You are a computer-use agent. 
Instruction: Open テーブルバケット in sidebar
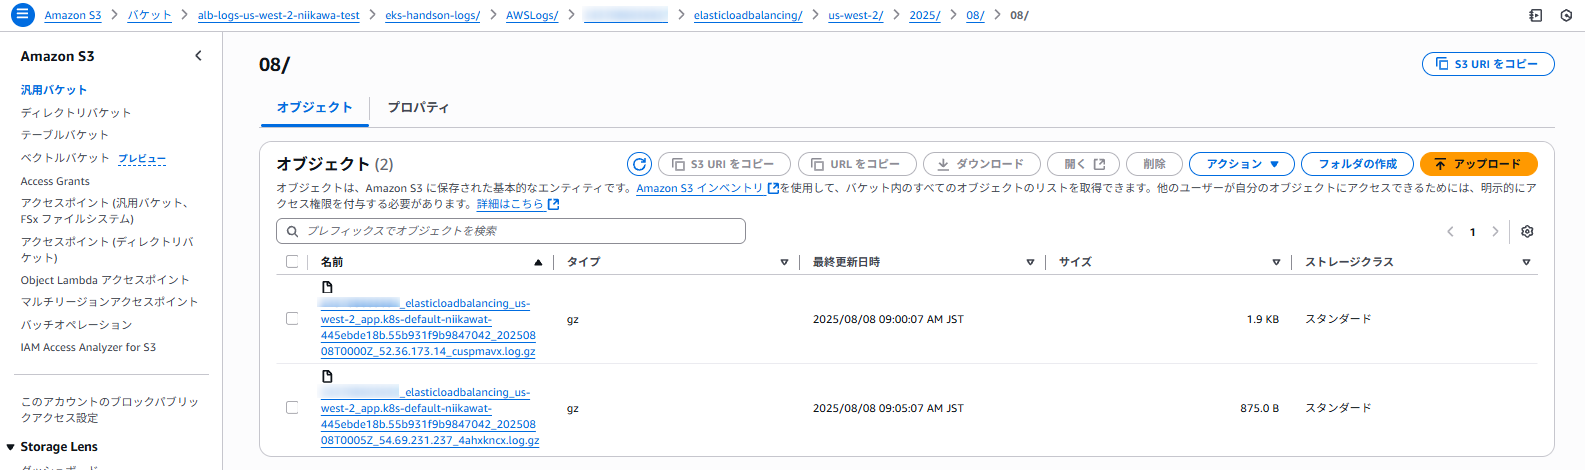tap(65, 135)
